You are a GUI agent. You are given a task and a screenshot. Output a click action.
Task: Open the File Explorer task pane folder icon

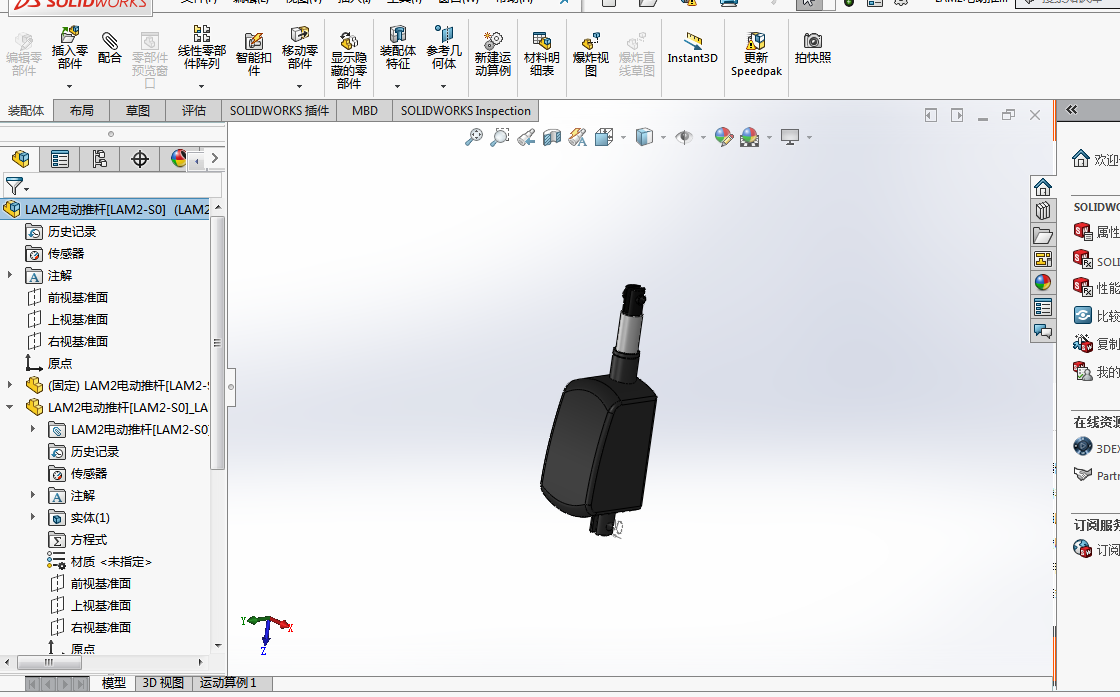click(1043, 235)
